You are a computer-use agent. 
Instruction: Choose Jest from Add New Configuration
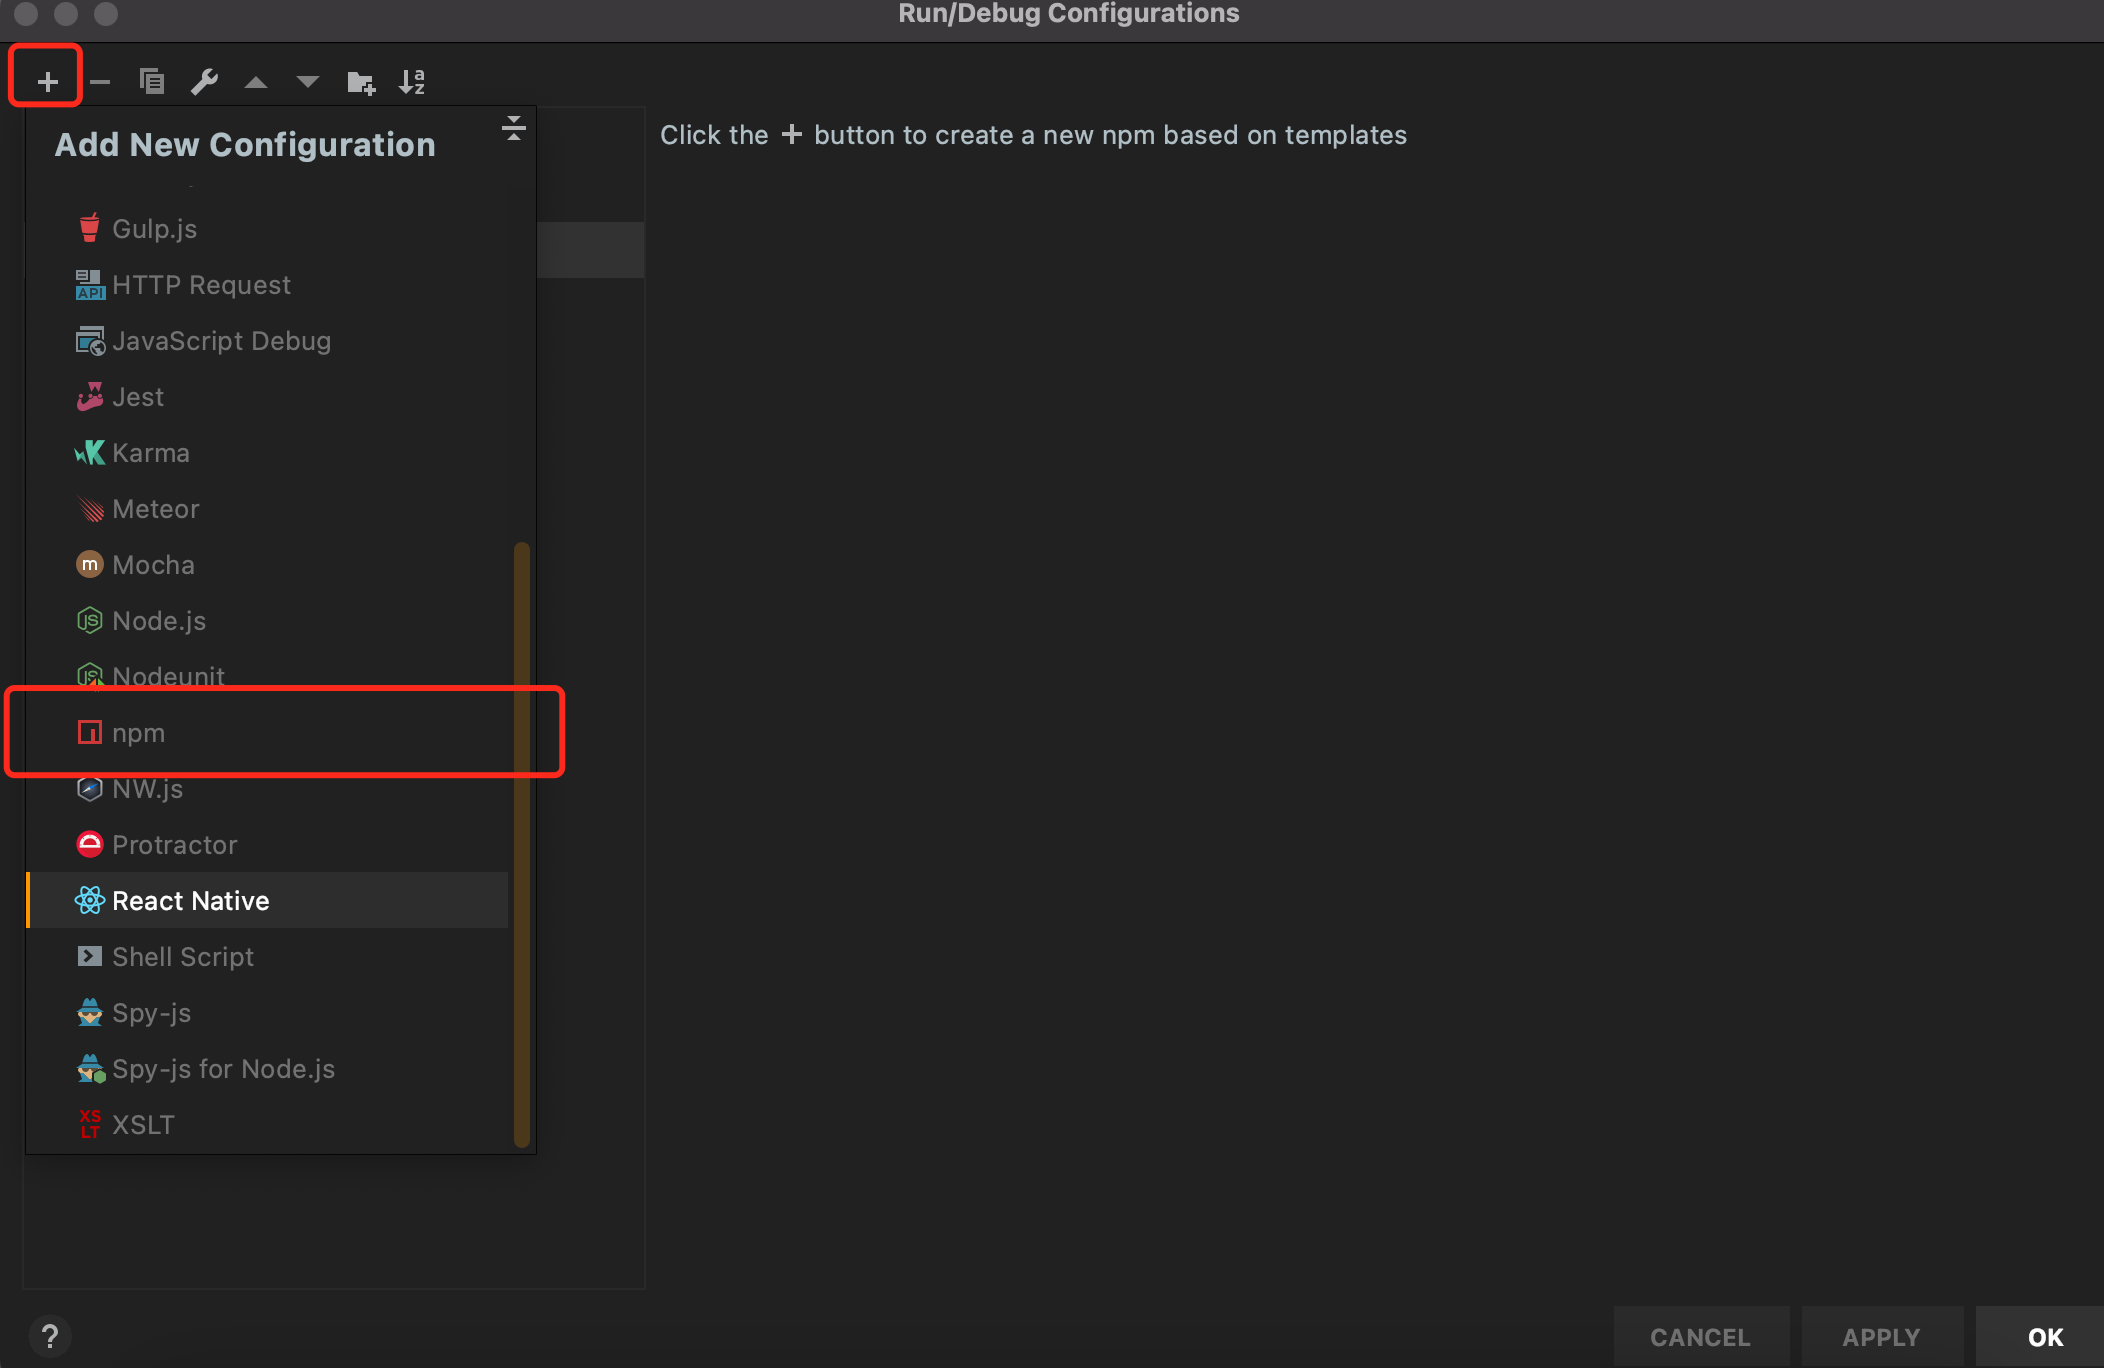click(138, 396)
